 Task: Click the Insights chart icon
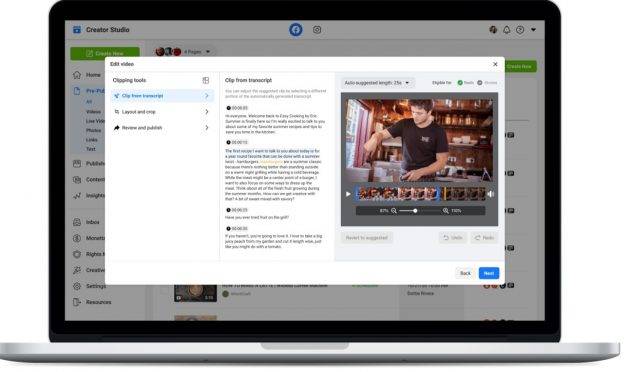(77, 196)
